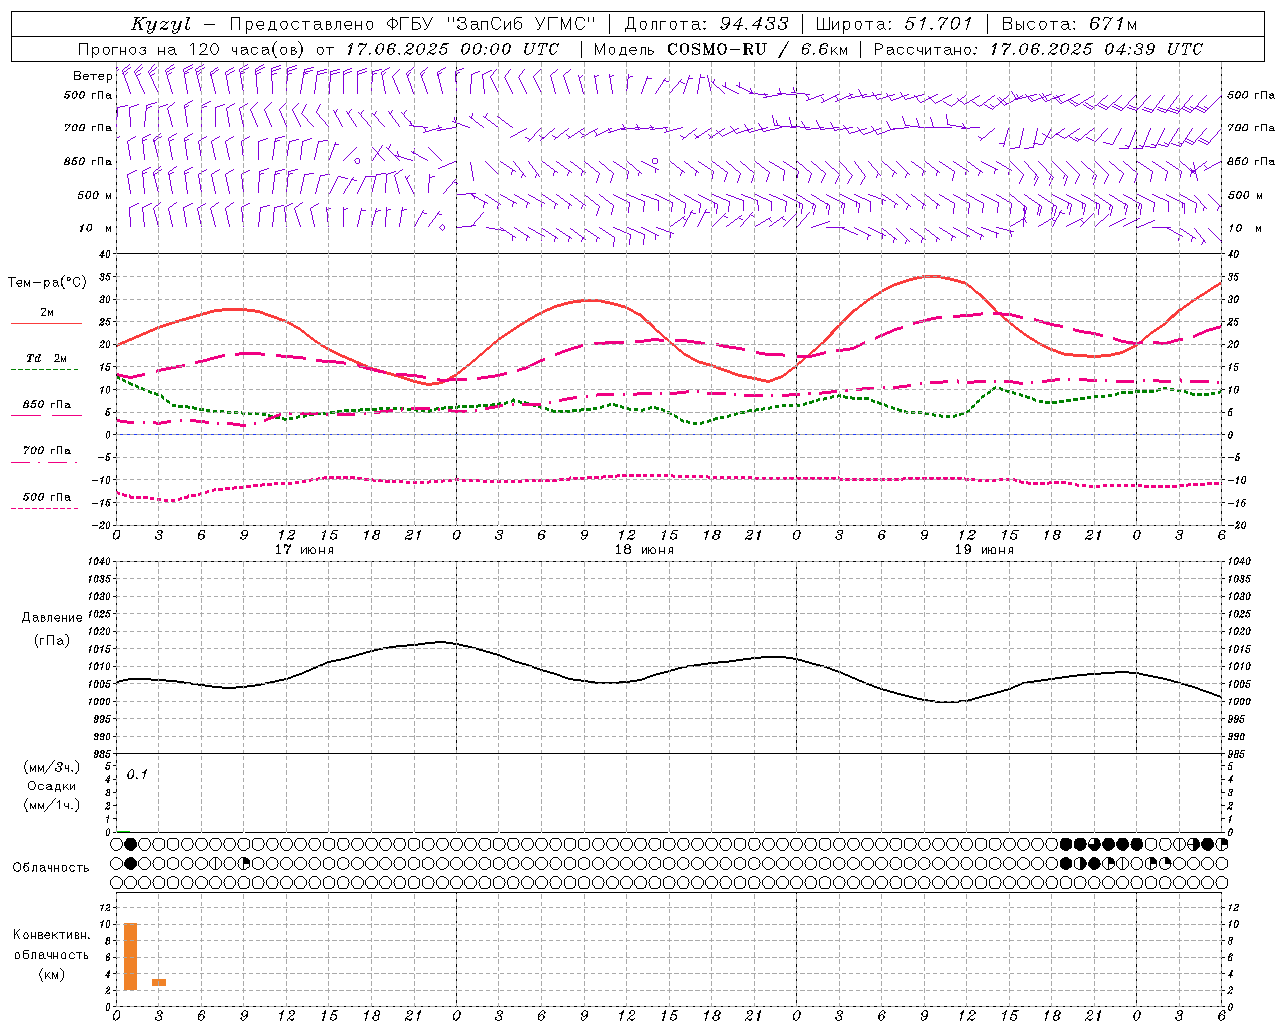Click "Прогноз на 120 часа(ов)" forecast line
Viewport: 1280px width, 1024px height.
pos(193,49)
